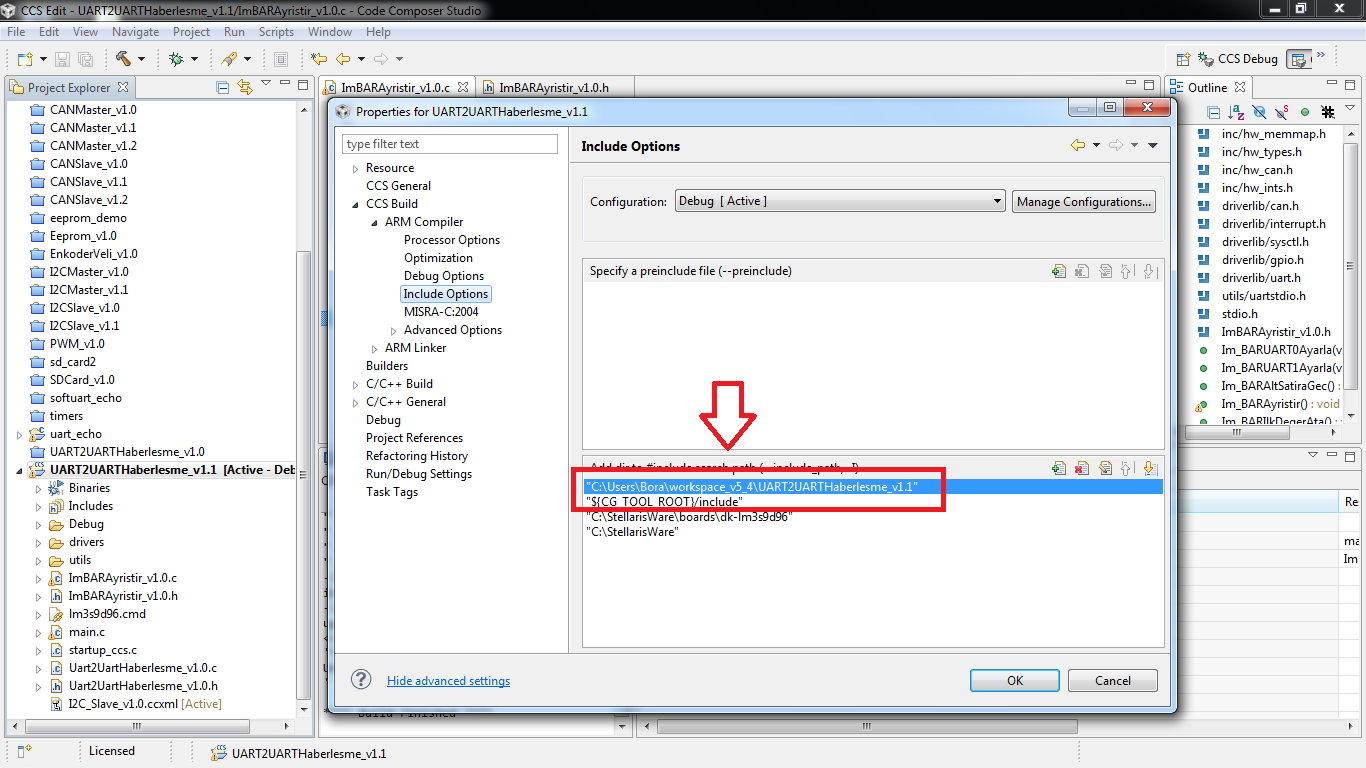Add preinclude file icon in upper list
1366x768 pixels.
1058,271
